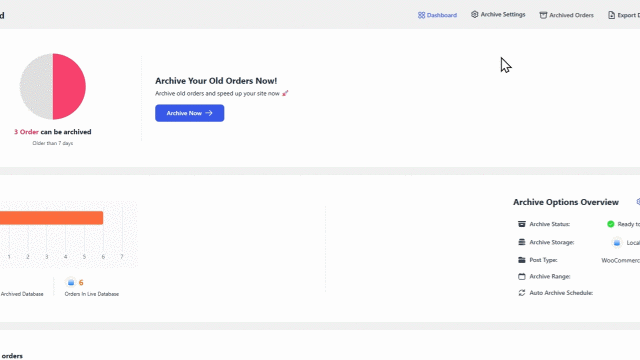Click the Archive Range calendar icon
The image size is (640, 360).
point(522,276)
